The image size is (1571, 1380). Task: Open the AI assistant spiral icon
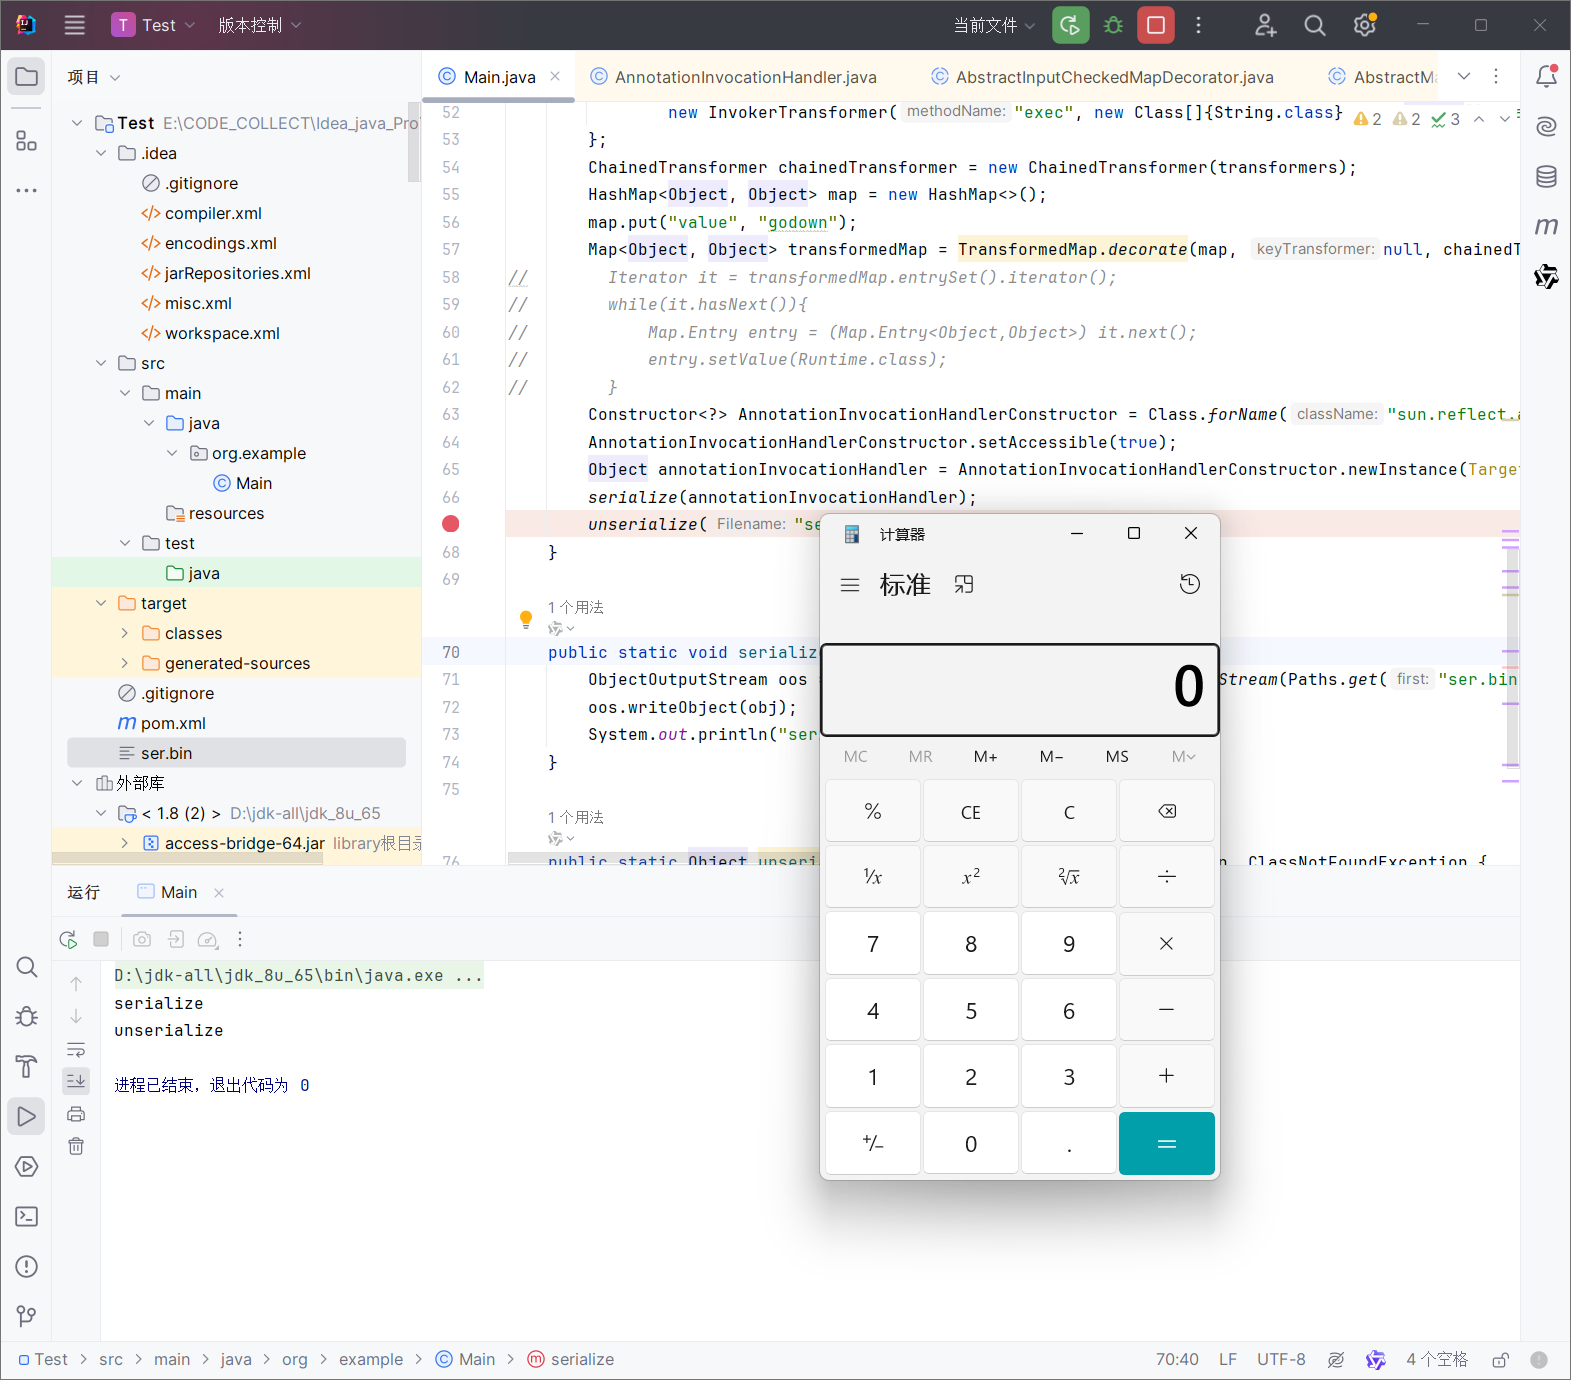click(1546, 126)
